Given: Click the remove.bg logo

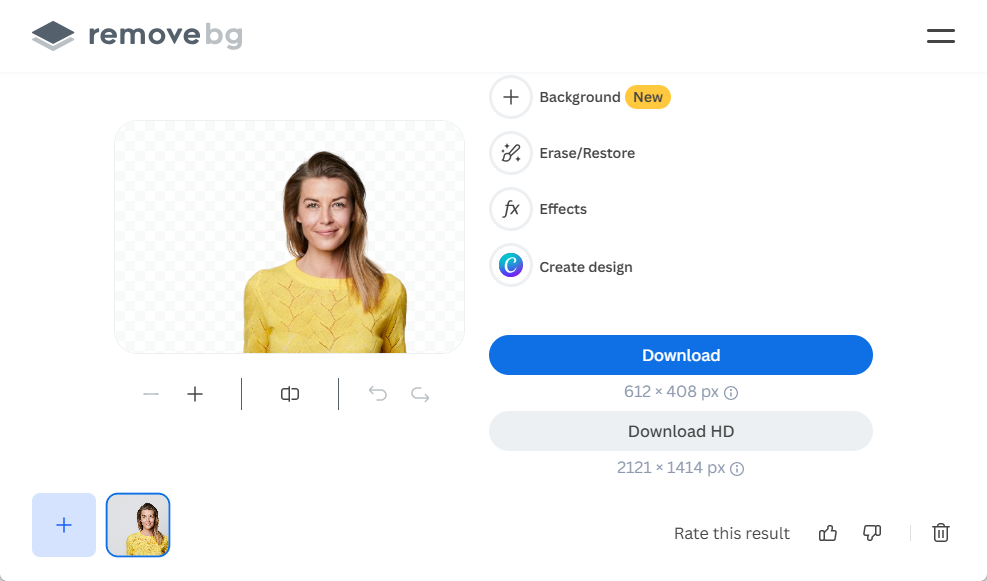Looking at the screenshot, I should point(137,37).
